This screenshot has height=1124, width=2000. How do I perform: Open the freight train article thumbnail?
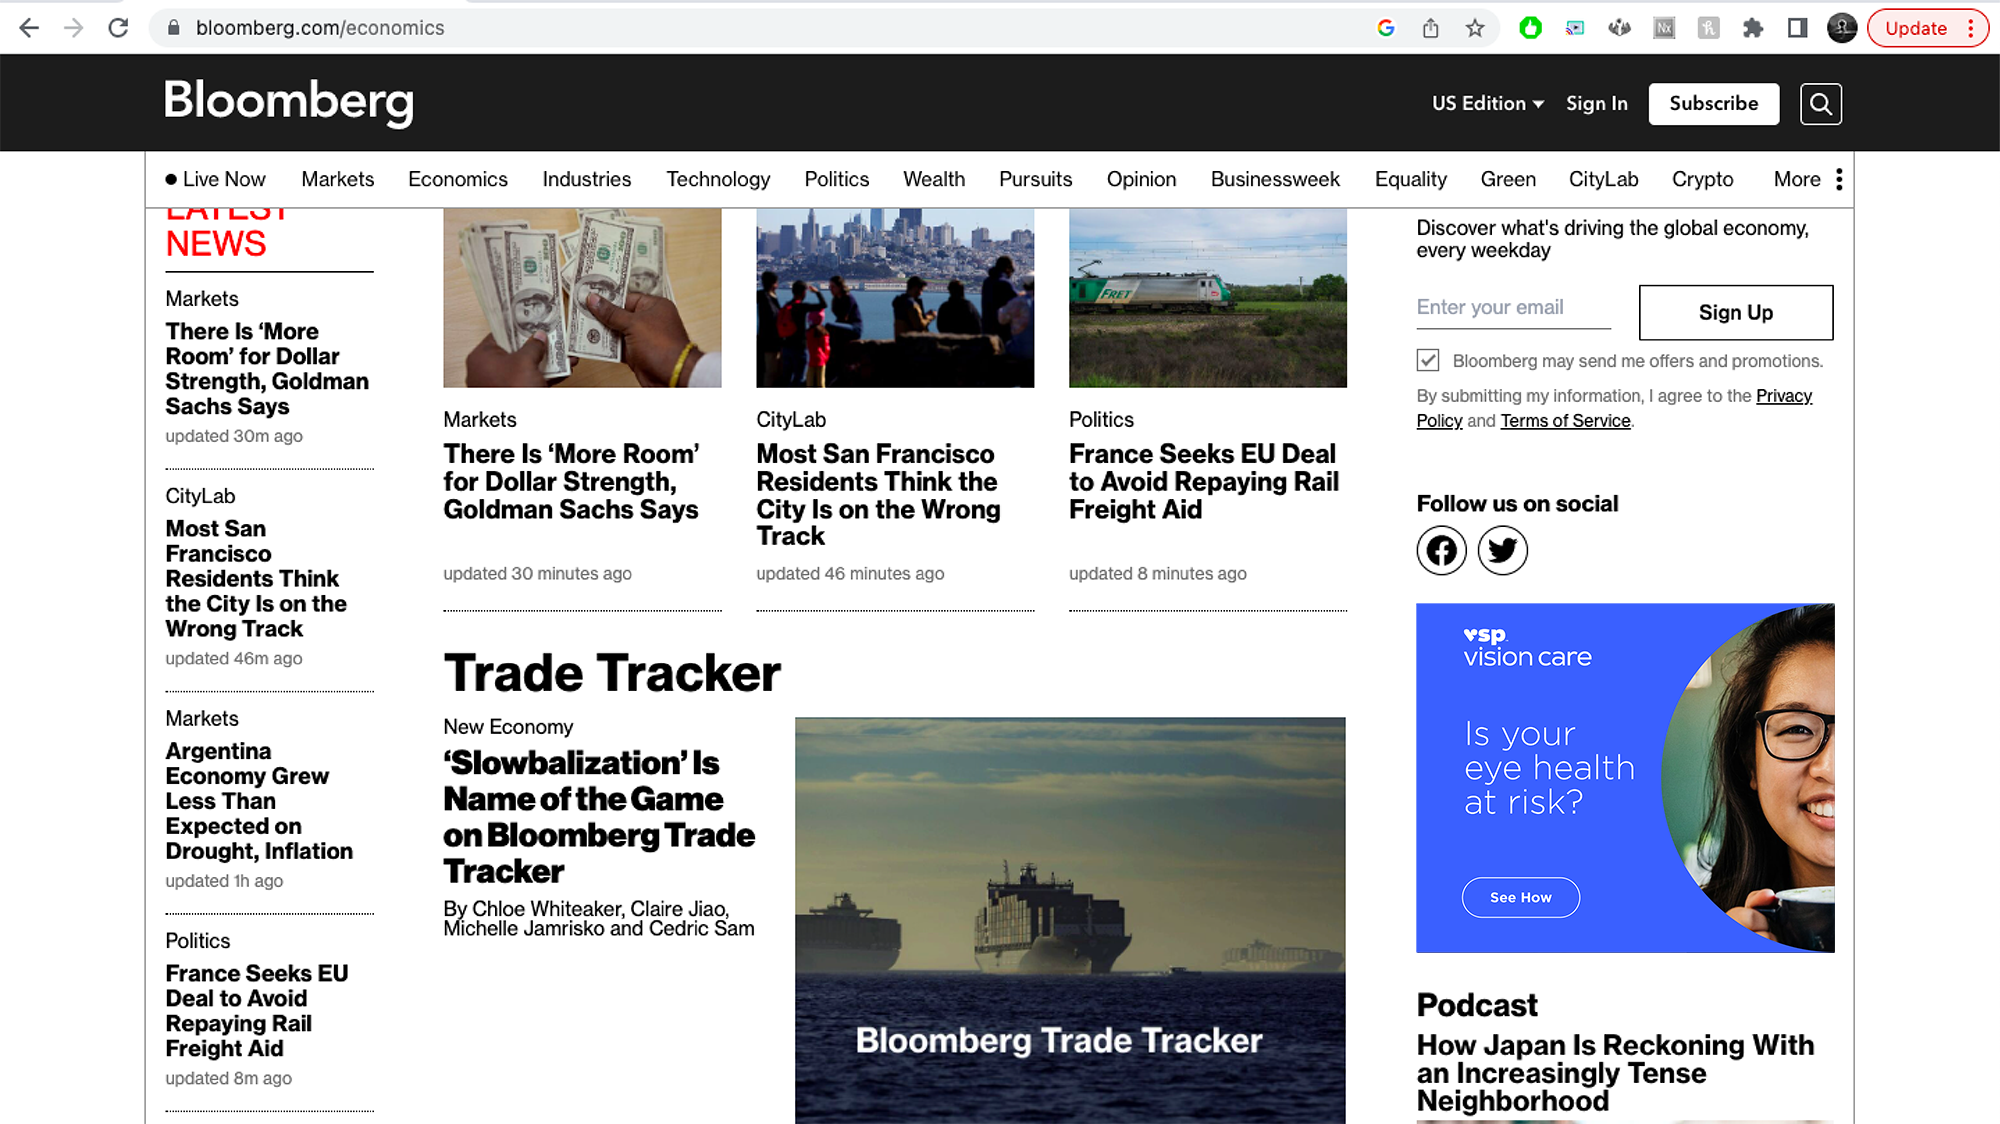1207,298
